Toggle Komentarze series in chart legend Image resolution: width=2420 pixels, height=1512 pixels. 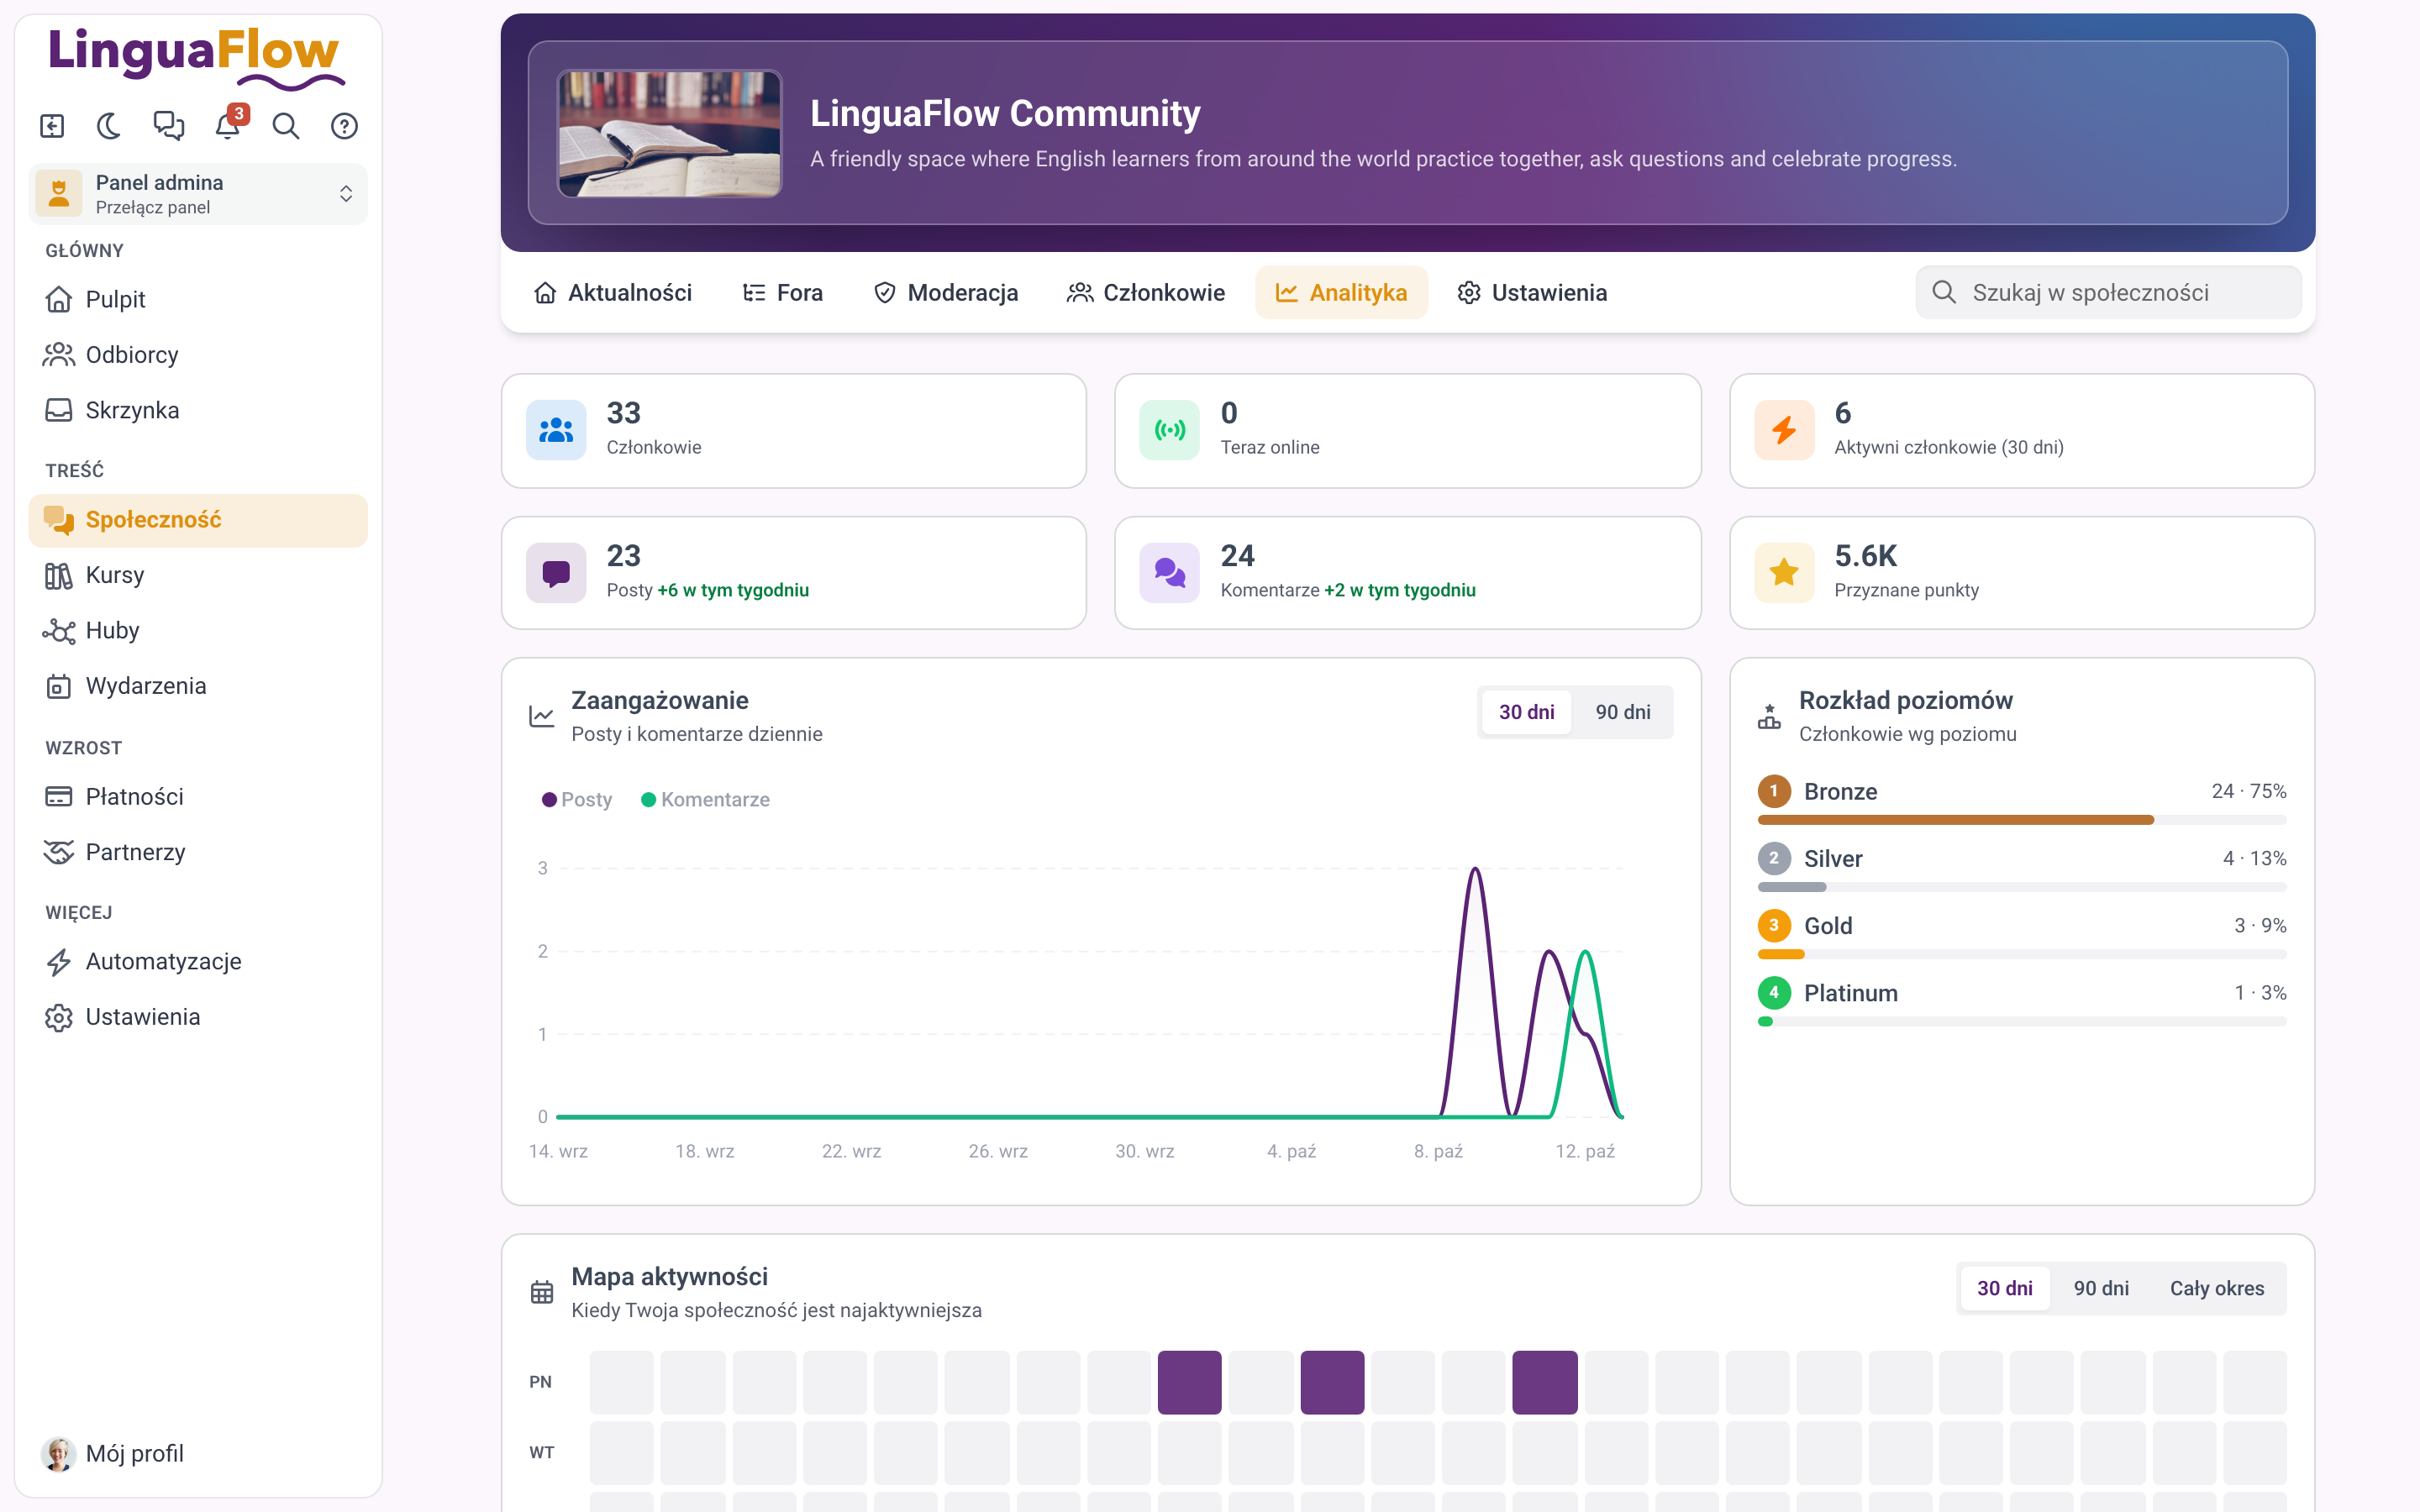point(705,799)
